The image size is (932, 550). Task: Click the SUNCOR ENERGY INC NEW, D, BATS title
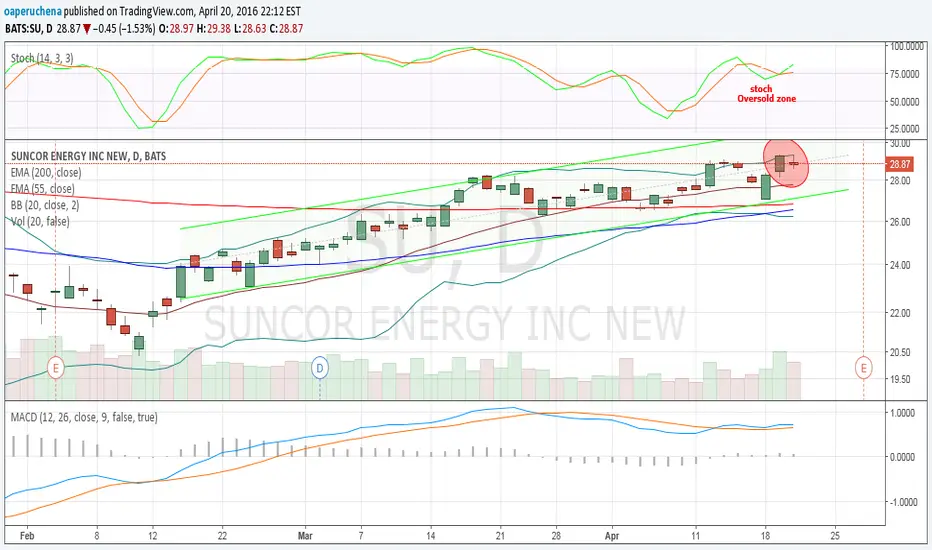[89, 156]
